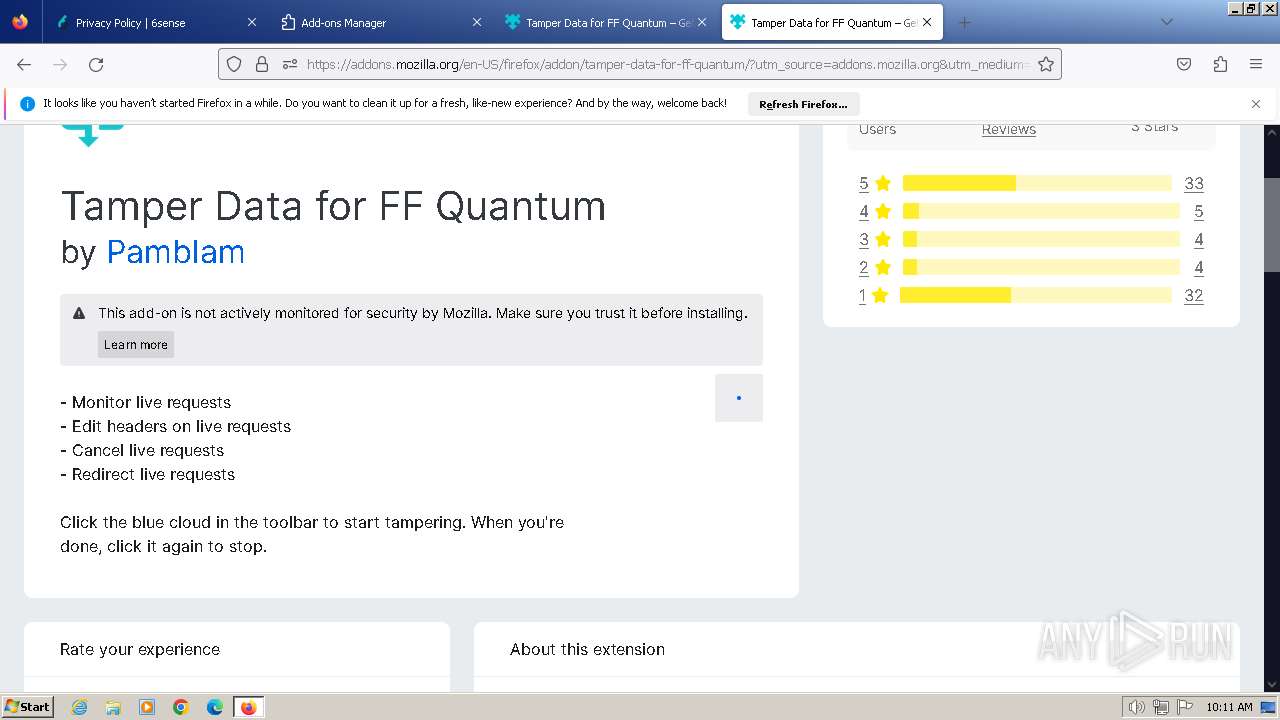Viewport: 1280px width, 720px height.
Task: Click the warning triangle icon
Action: [79, 313]
